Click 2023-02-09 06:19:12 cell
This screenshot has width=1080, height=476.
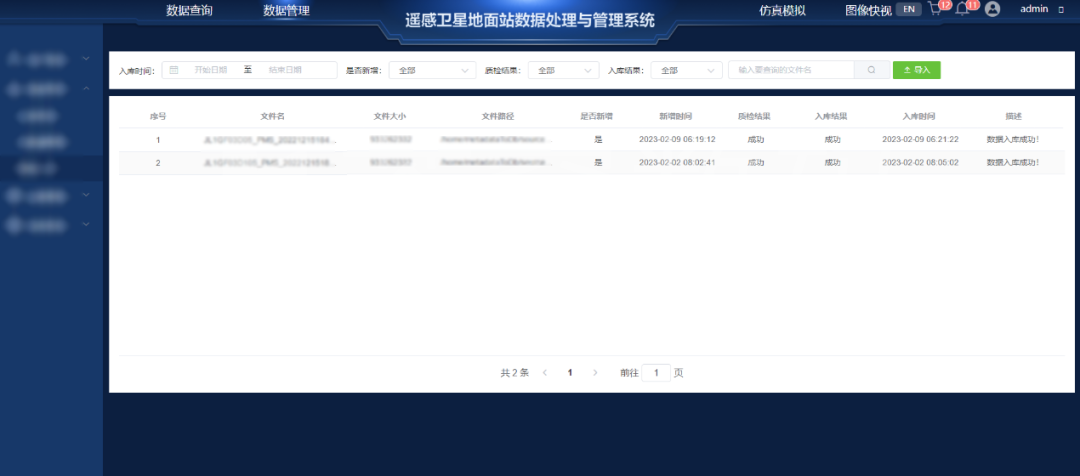click(677, 139)
